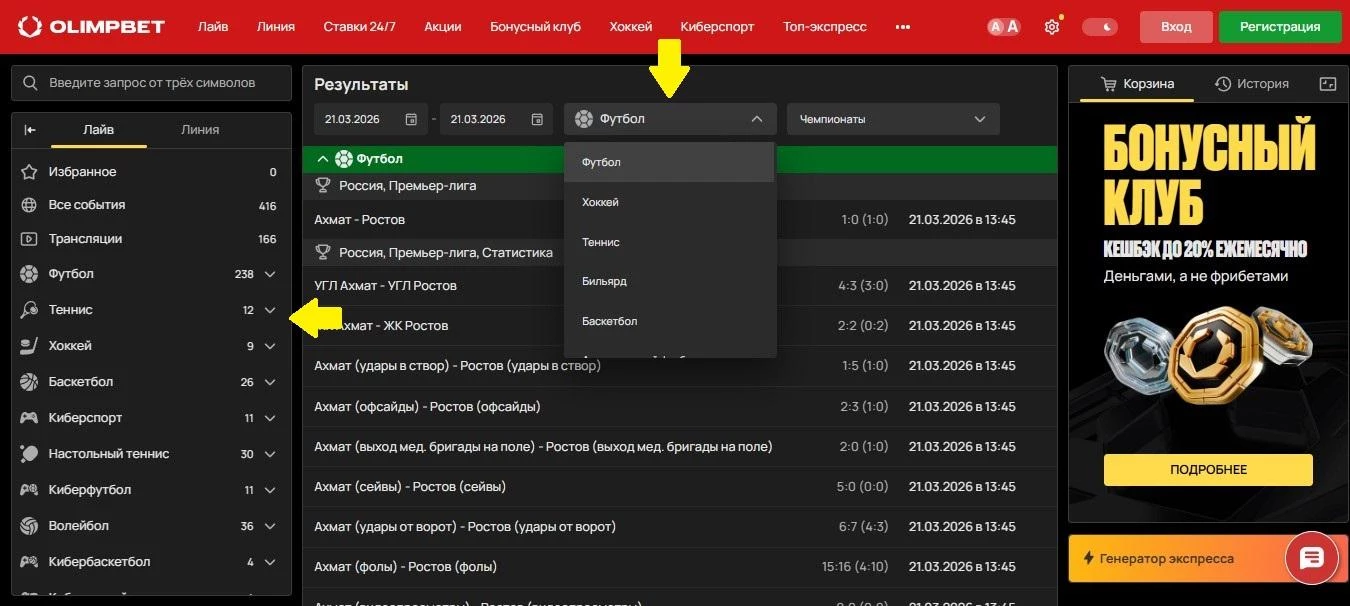Click the expand panel icon beside История
This screenshot has height=606, width=1350.
tap(1328, 84)
